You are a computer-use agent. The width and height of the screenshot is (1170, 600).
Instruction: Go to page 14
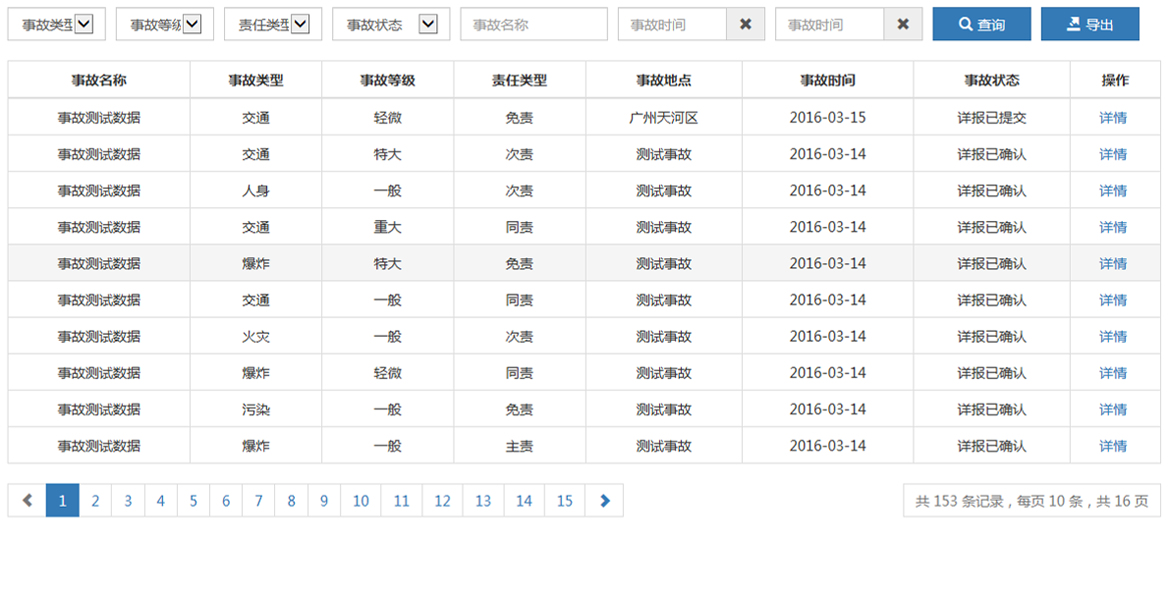click(524, 500)
